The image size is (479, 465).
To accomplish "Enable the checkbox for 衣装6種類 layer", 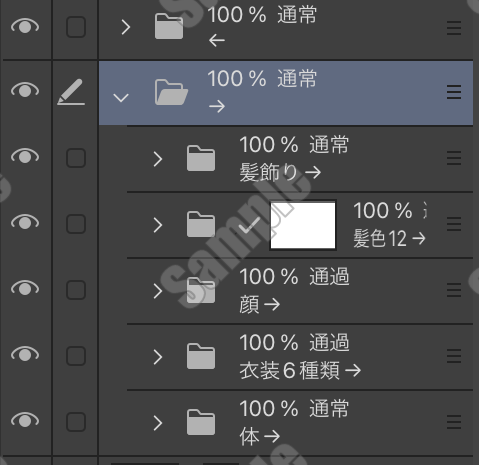I will point(76,356).
